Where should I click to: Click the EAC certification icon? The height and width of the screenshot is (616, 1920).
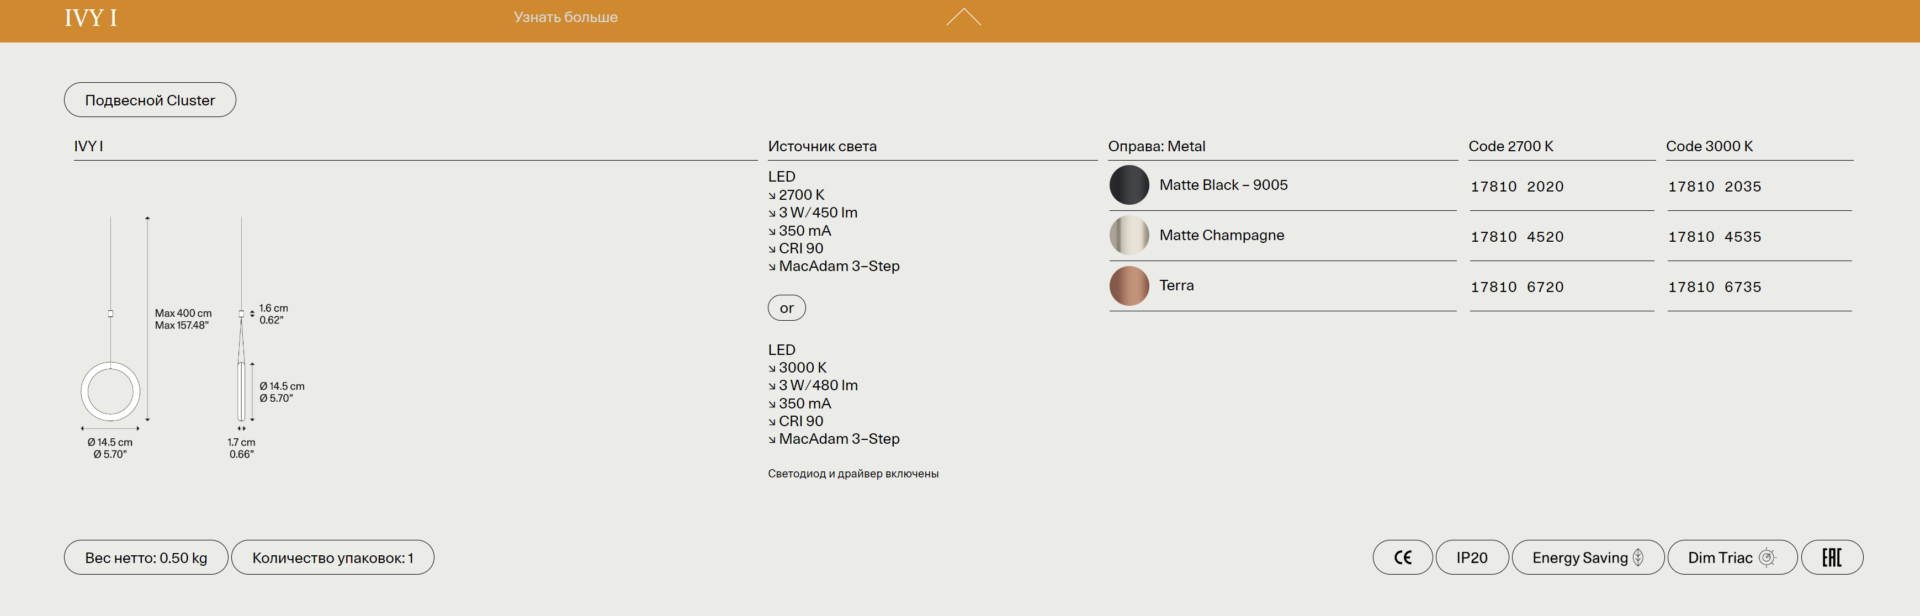point(1831,558)
